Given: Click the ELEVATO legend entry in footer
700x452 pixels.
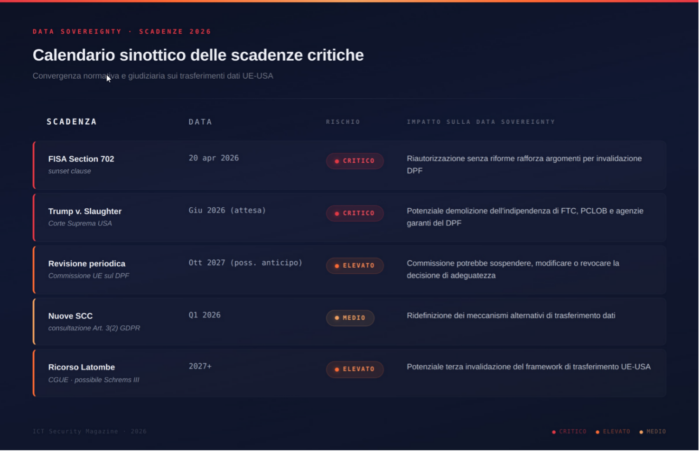Looking at the screenshot, I should [x=613, y=431].
